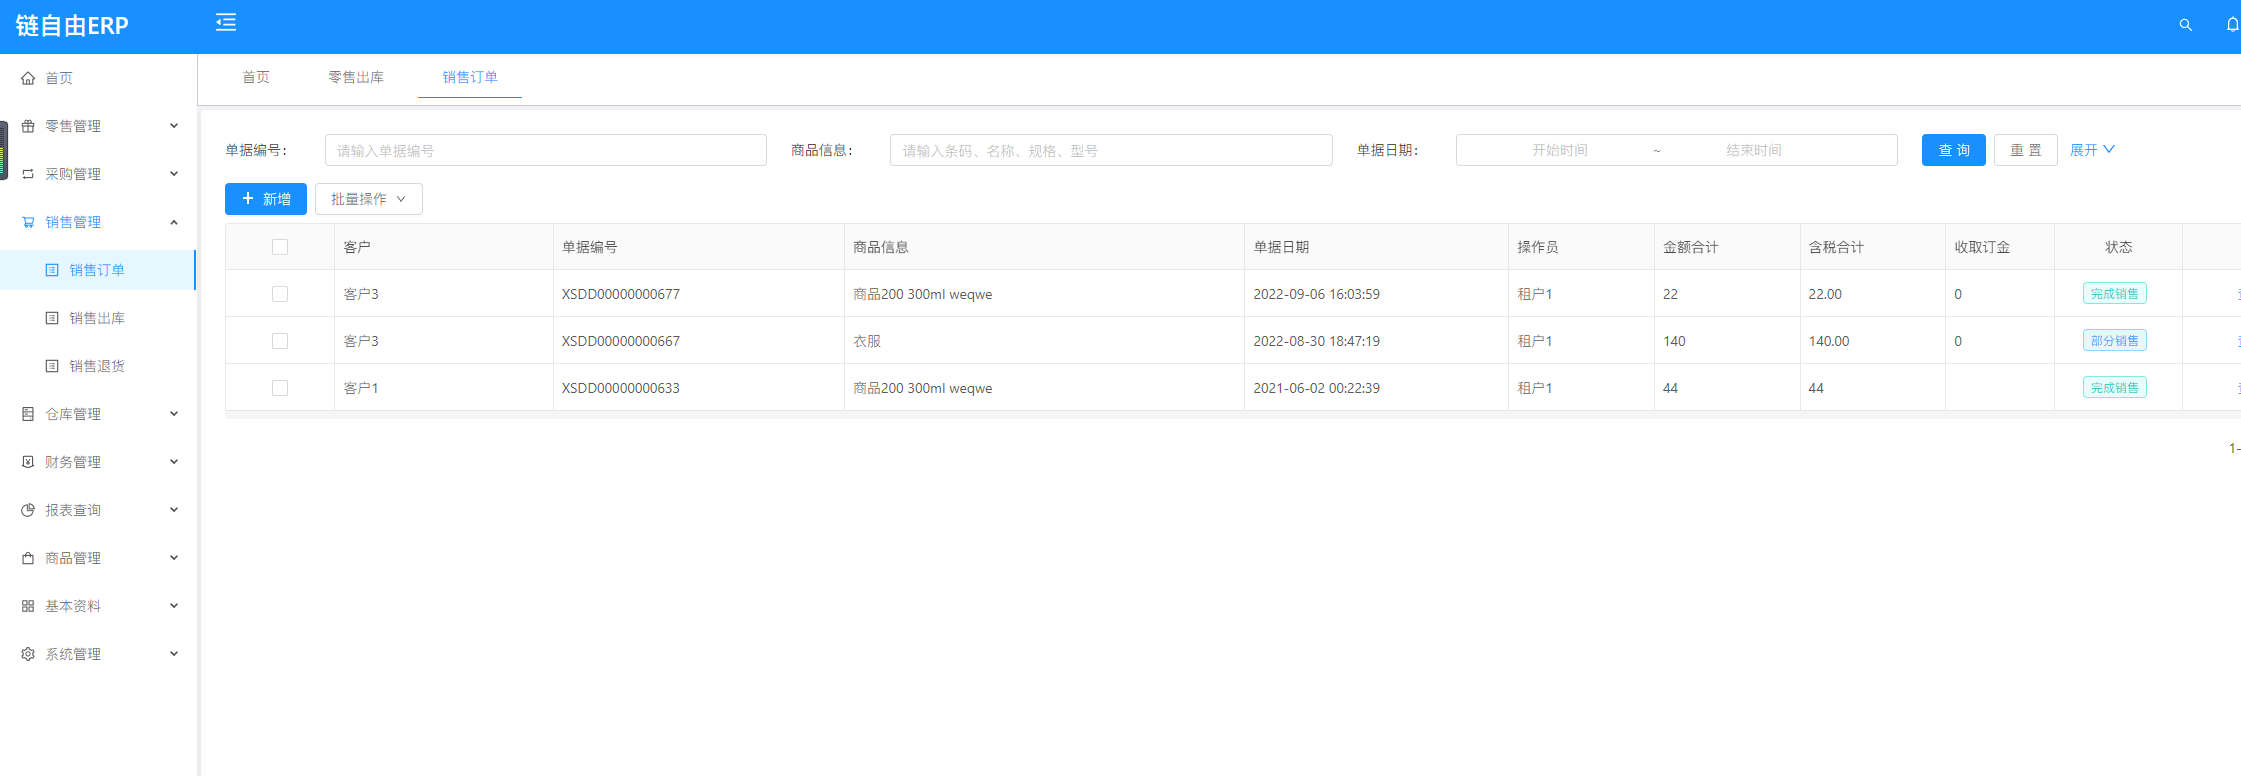Switch to the 首页 tab

(x=256, y=77)
